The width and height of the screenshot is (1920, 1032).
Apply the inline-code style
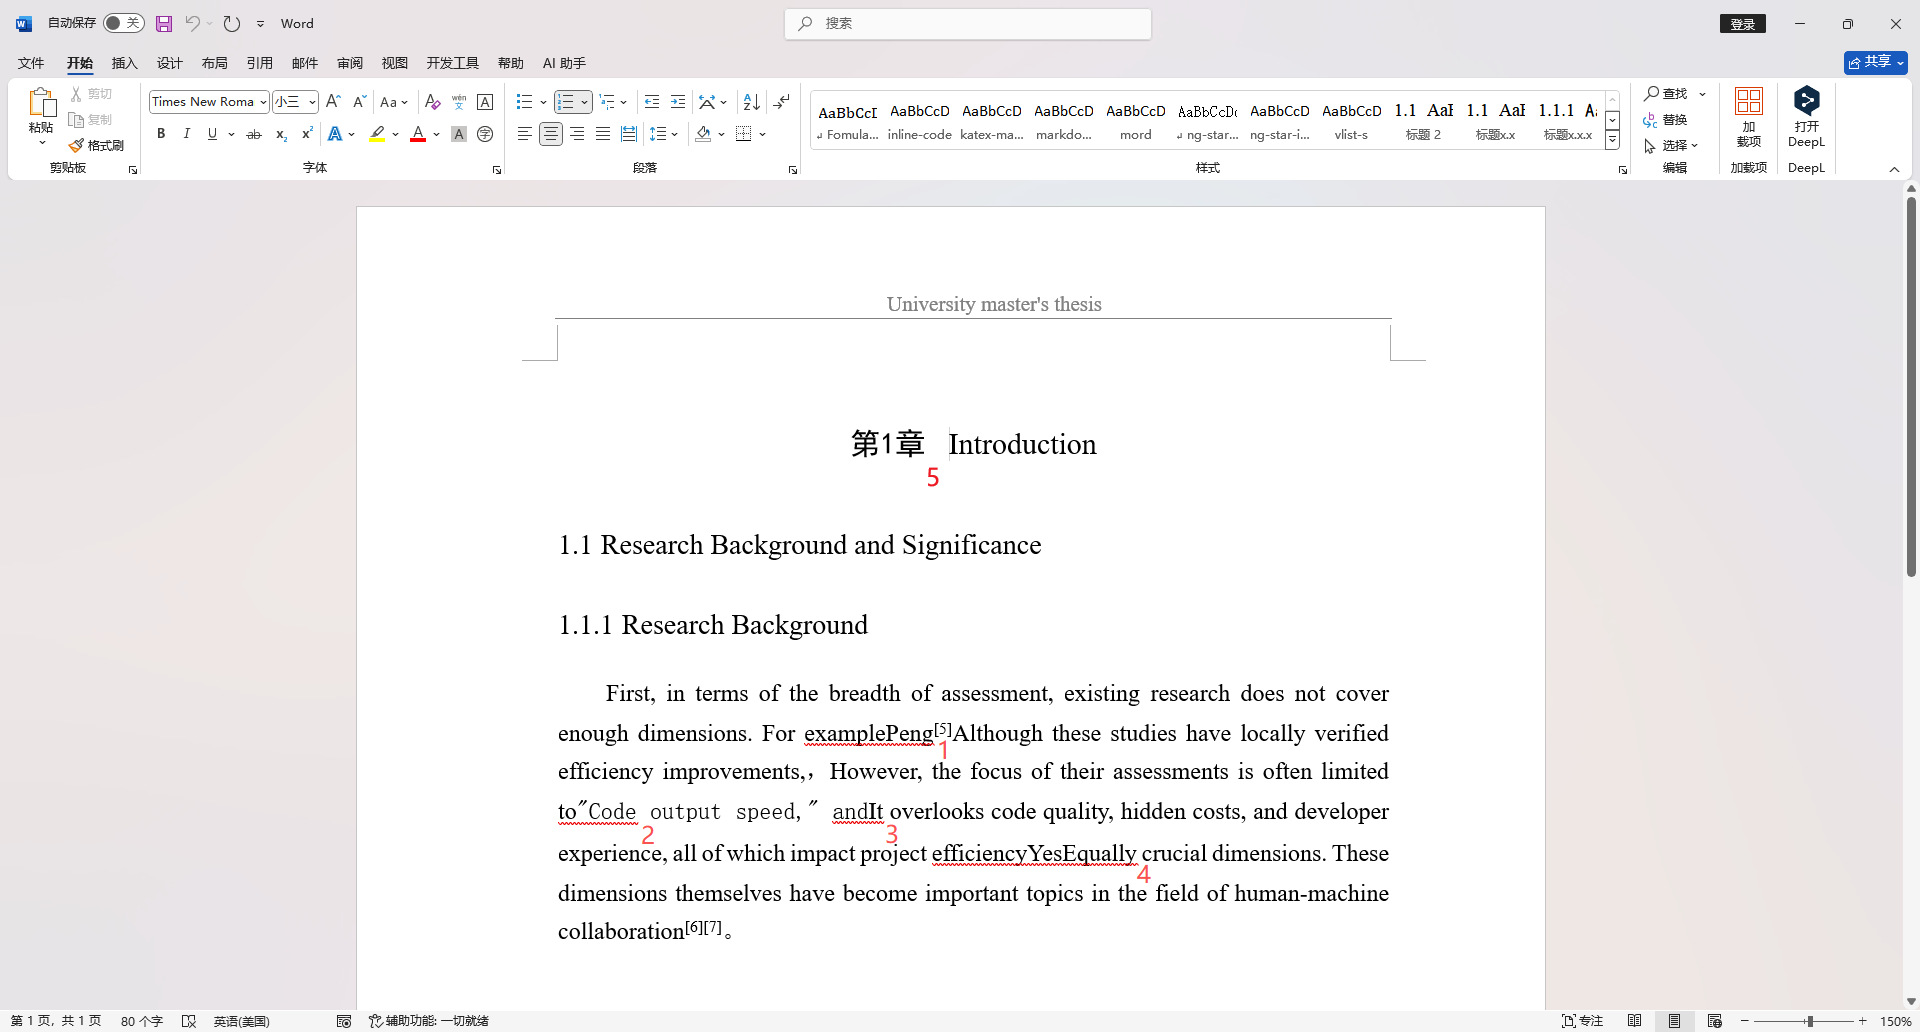click(x=919, y=120)
